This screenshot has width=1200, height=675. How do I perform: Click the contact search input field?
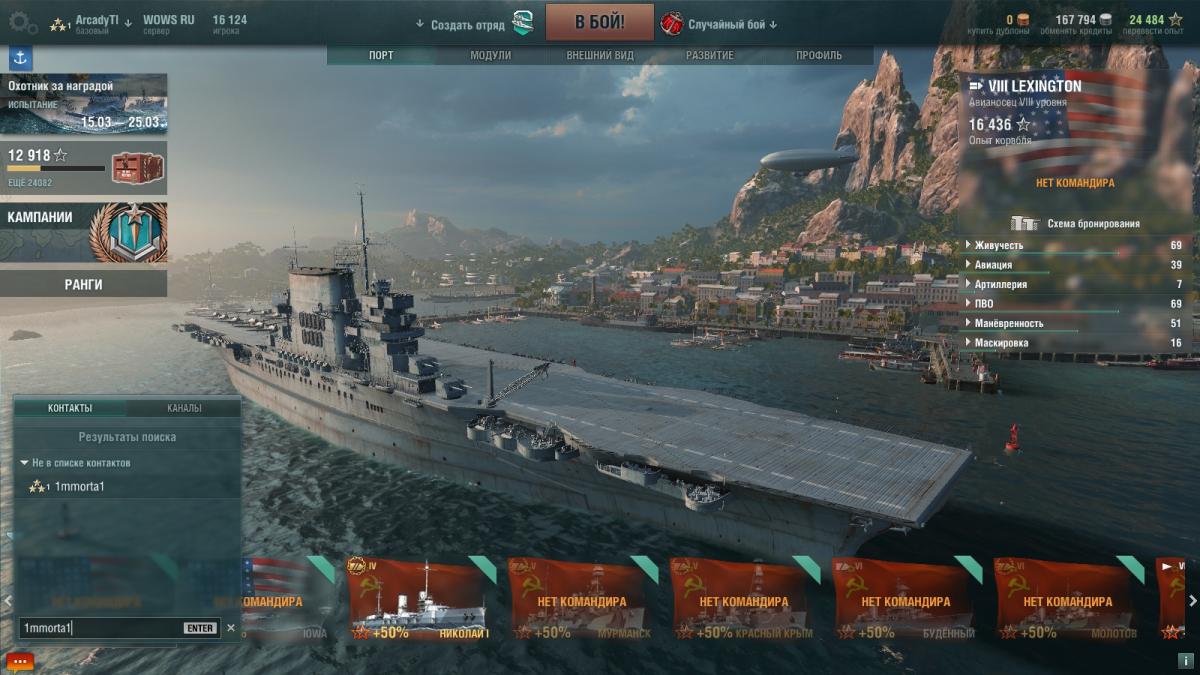[x=100, y=628]
